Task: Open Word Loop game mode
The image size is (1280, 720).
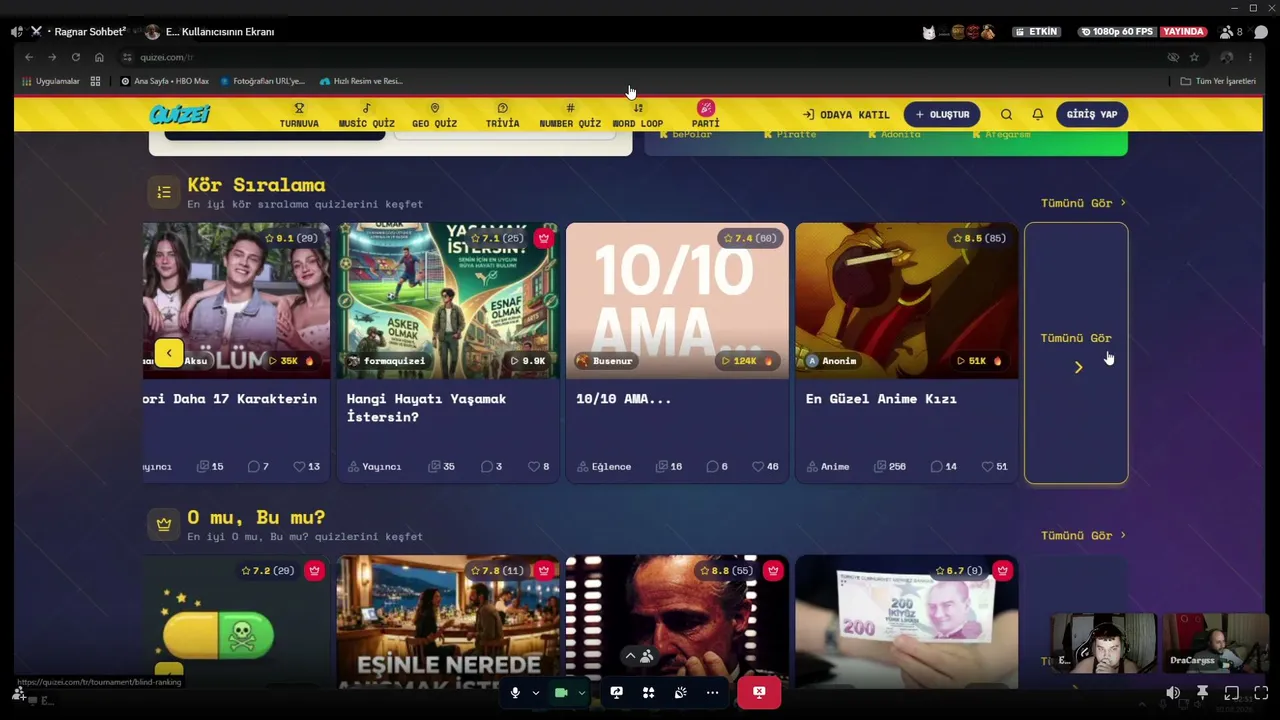Action: pyautogui.click(x=637, y=115)
